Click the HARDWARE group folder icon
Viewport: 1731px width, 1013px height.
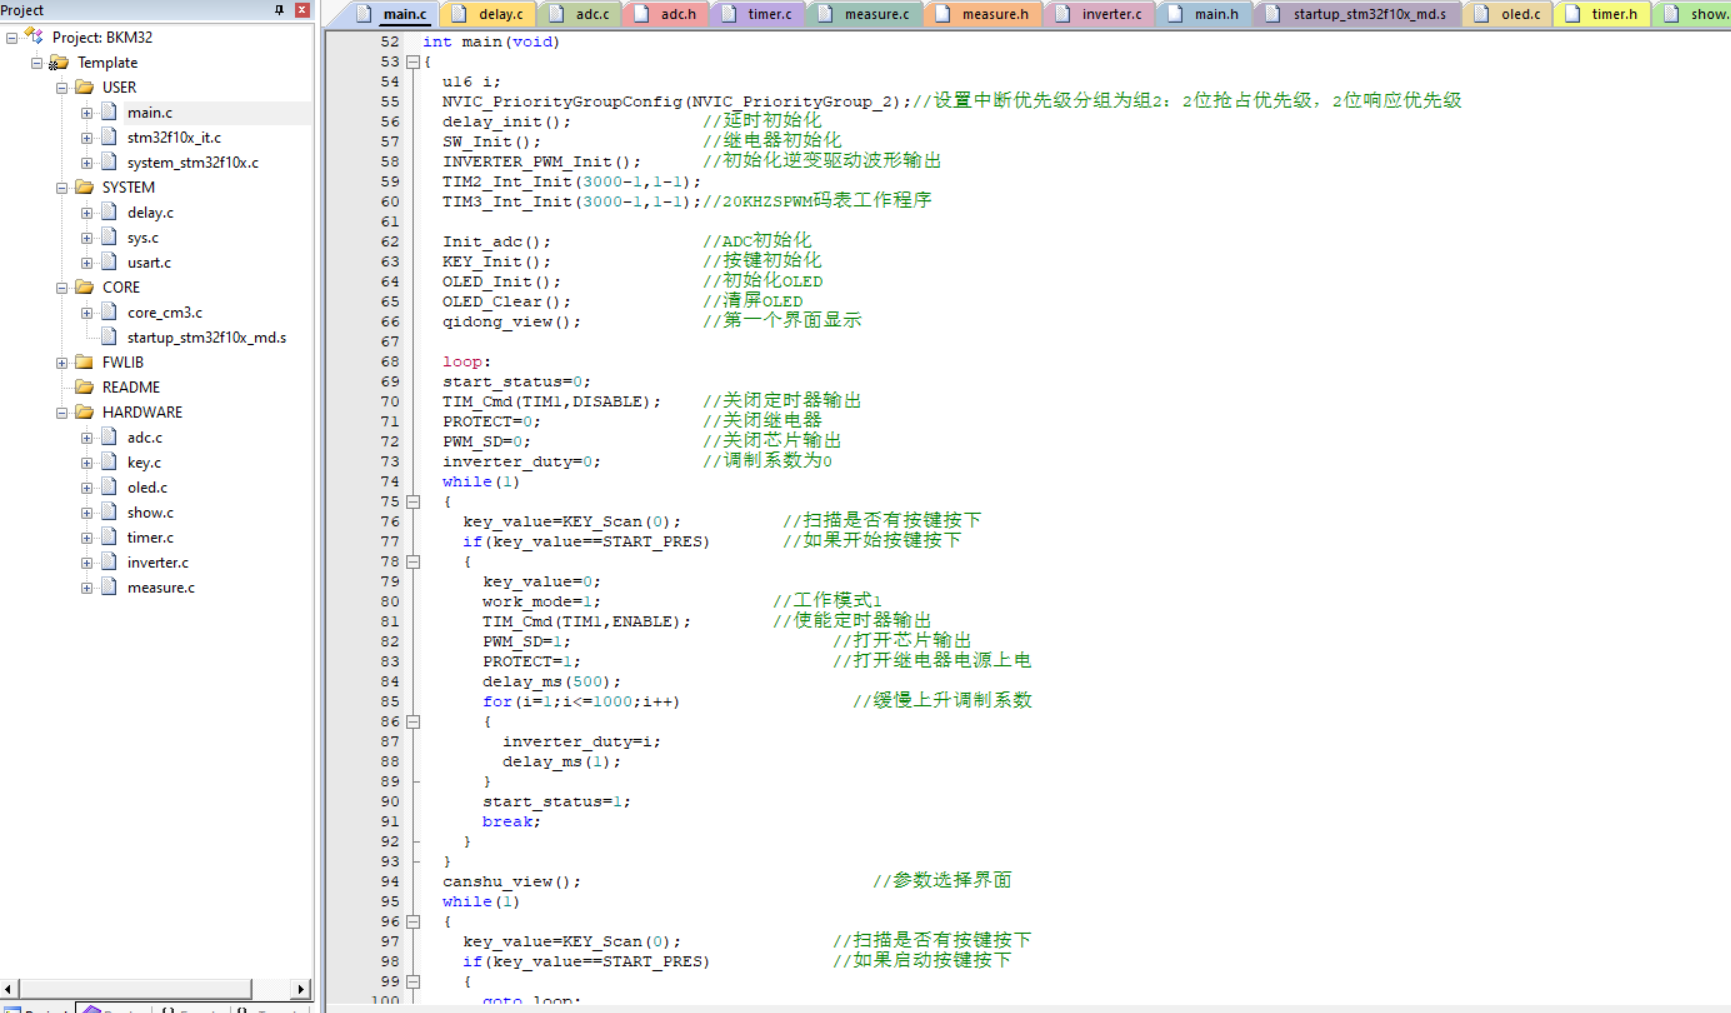coord(85,412)
